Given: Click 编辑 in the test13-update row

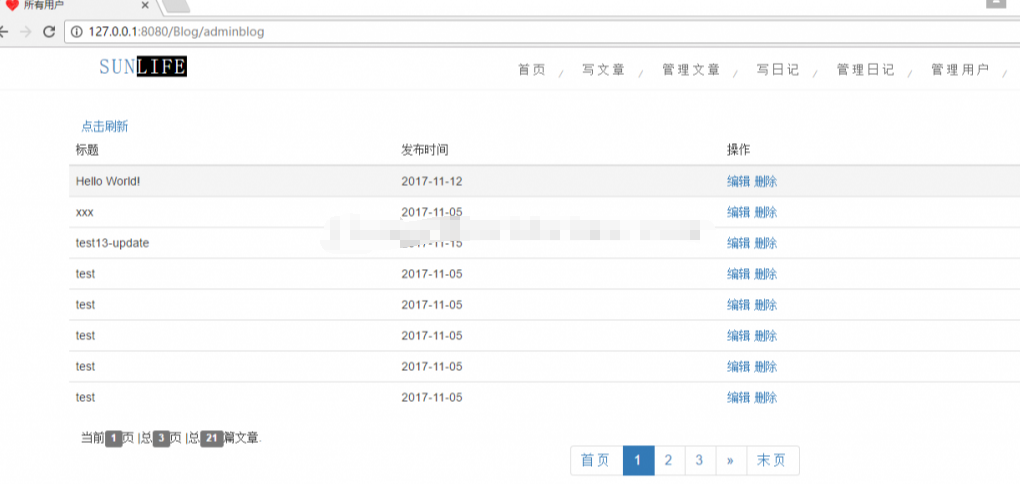Looking at the screenshot, I should pyautogui.click(x=738, y=243).
